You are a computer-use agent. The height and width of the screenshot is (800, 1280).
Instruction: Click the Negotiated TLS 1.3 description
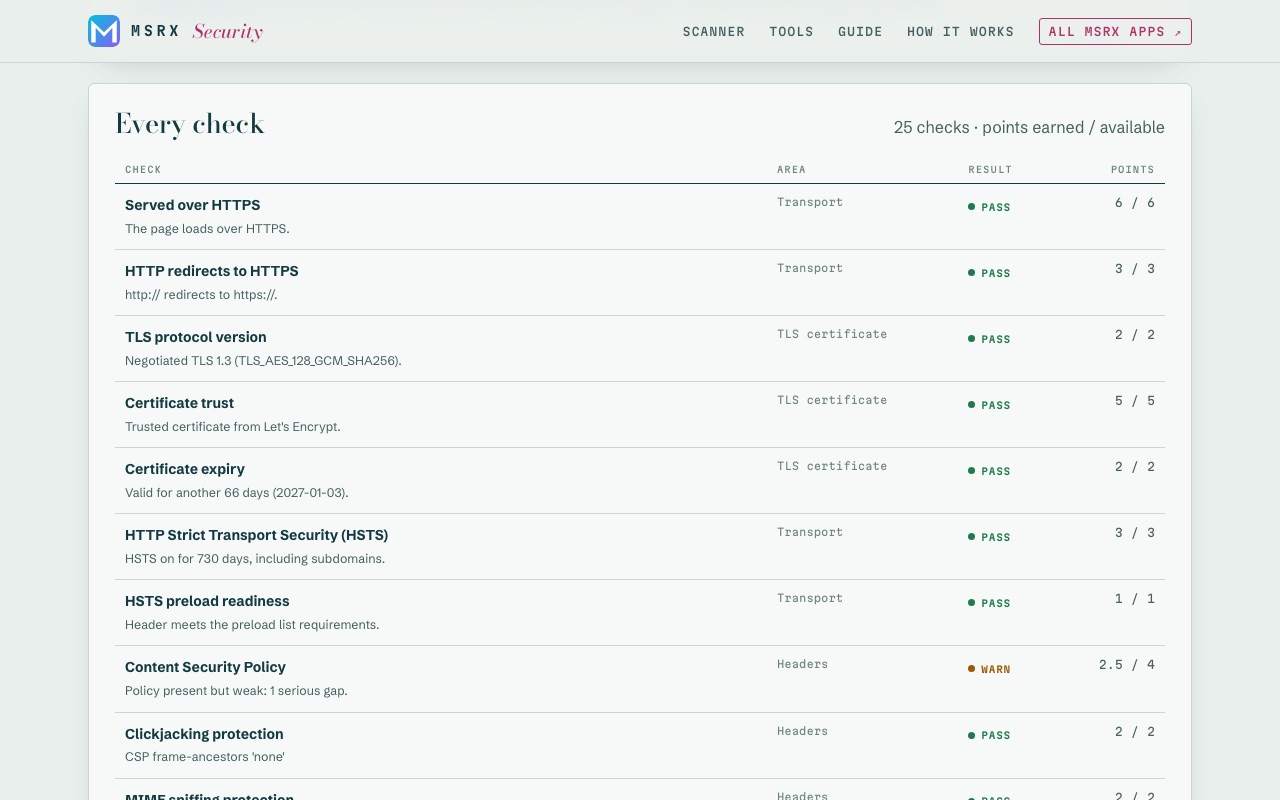pos(263,361)
